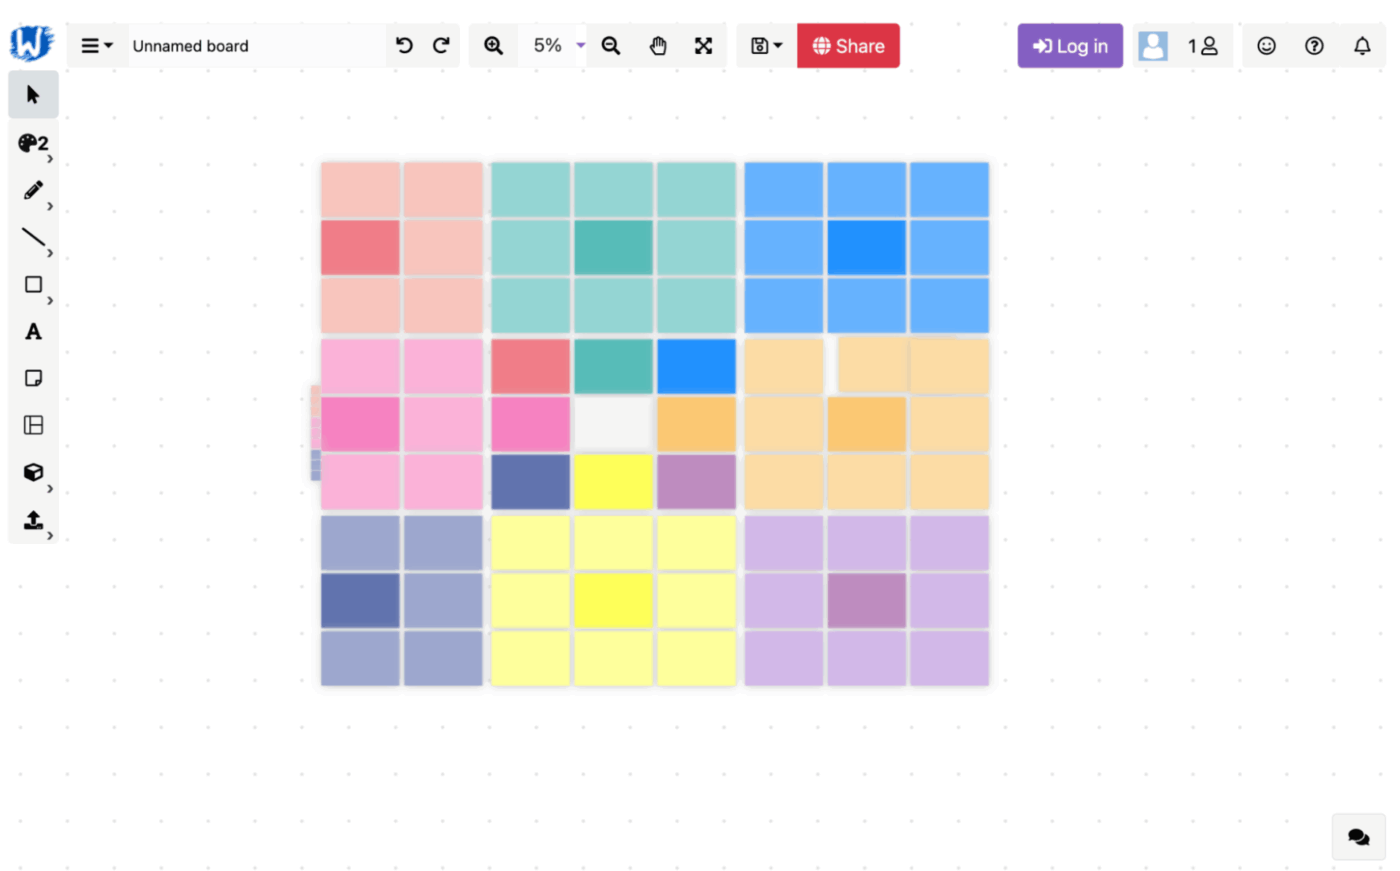Zoom out with the magnifier minus icon
Viewport: 1400px width, 871px height.
pyautogui.click(x=611, y=46)
